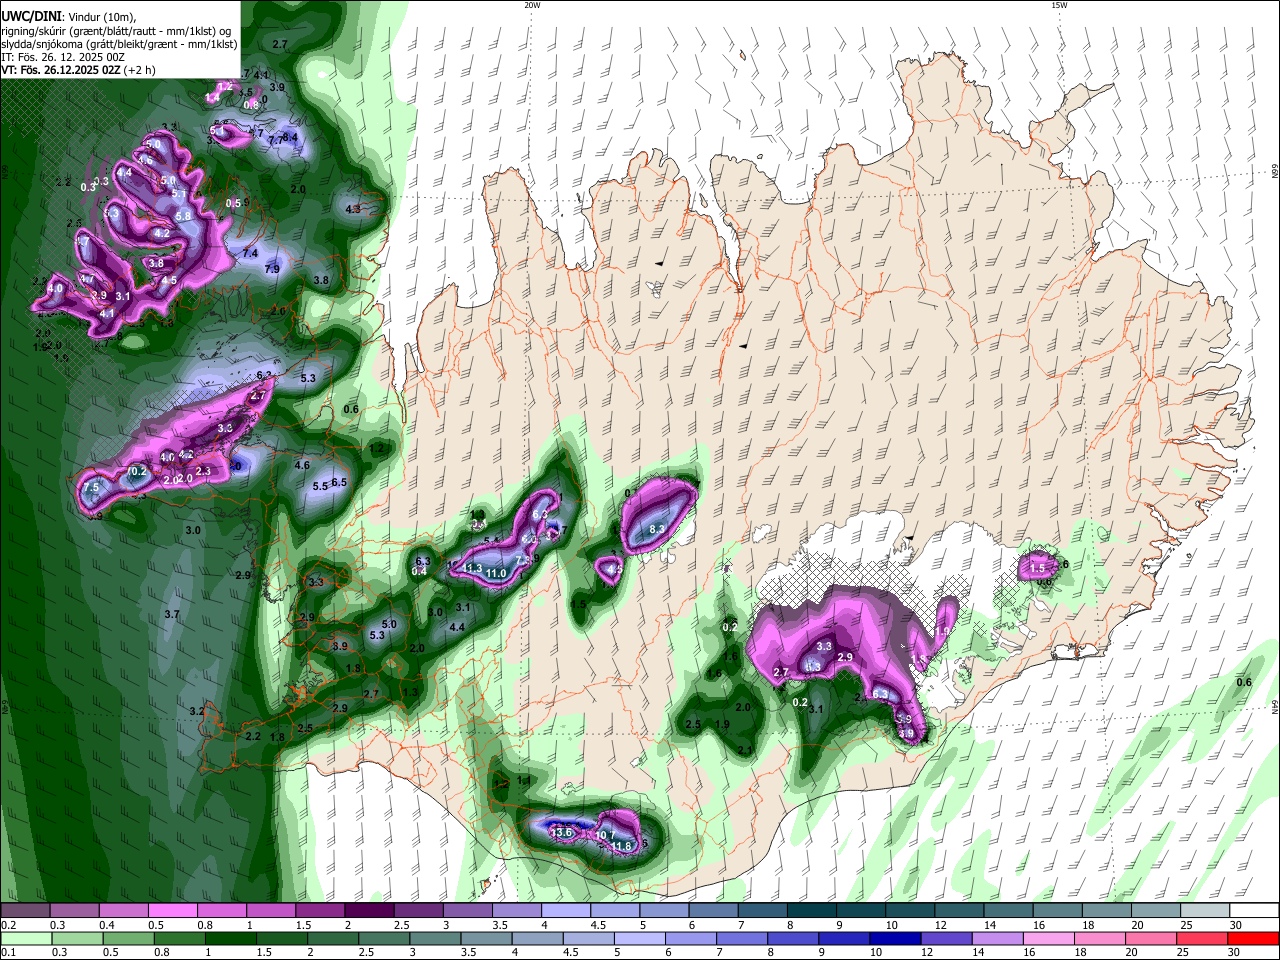Click the 15W longitude label
The width and height of the screenshot is (1280, 960).
[x=1059, y=5]
